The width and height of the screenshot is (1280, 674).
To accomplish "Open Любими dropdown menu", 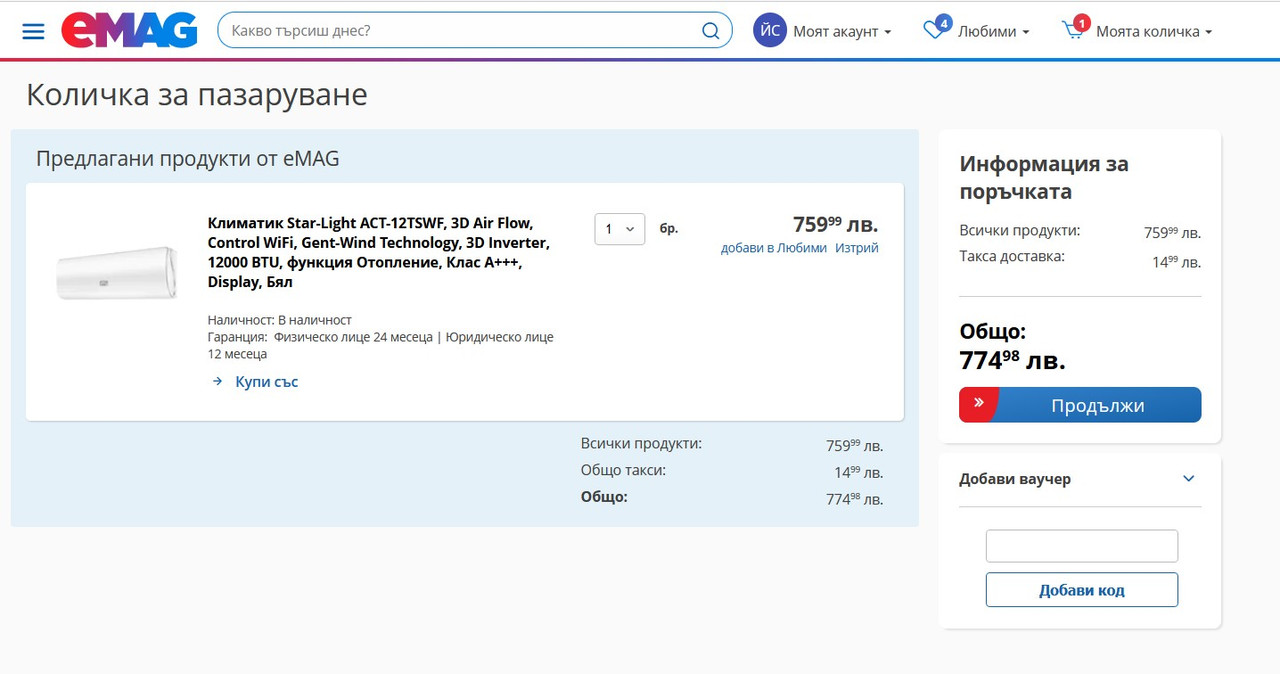I will pyautogui.click(x=993, y=31).
